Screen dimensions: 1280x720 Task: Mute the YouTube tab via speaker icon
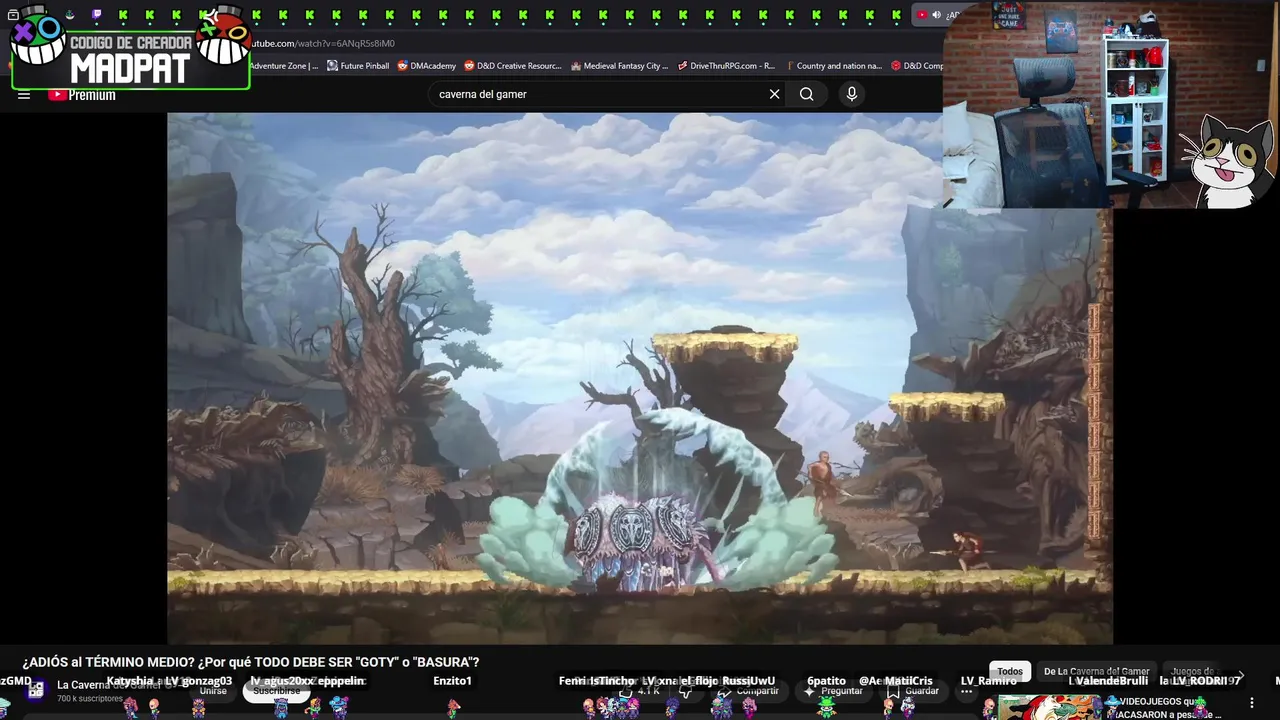tap(937, 15)
